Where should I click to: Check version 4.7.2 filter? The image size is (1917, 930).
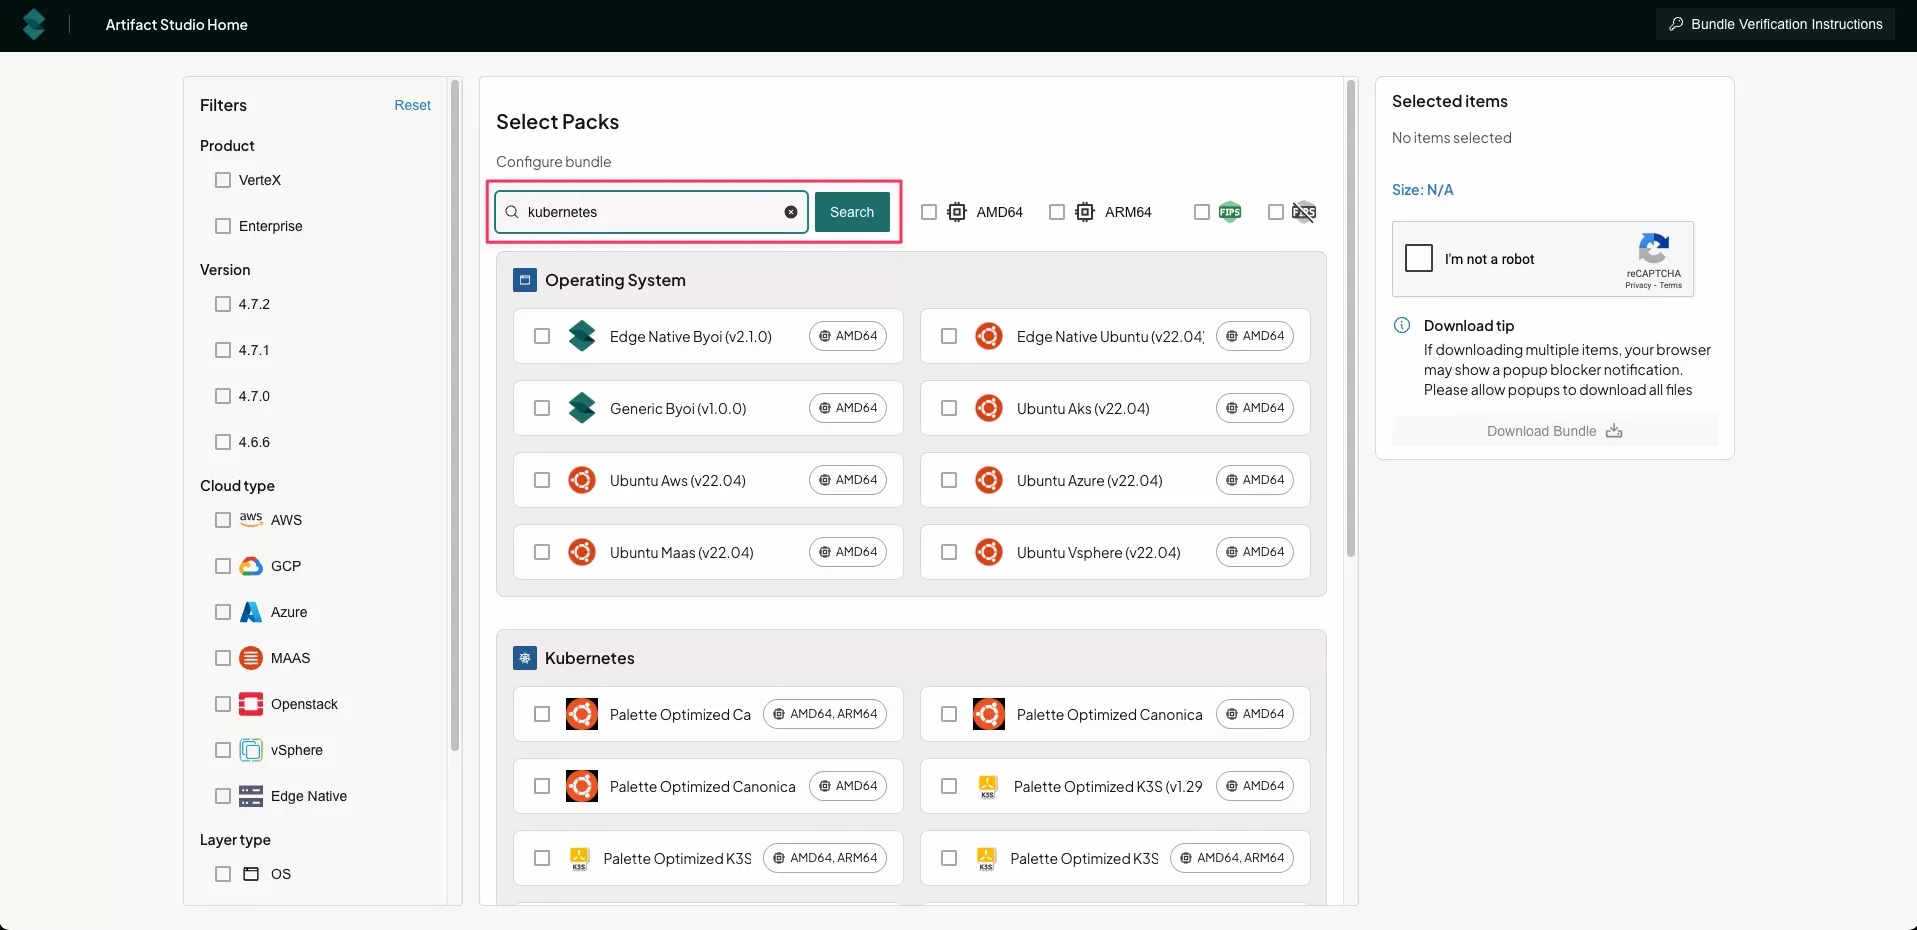tap(223, 304)
